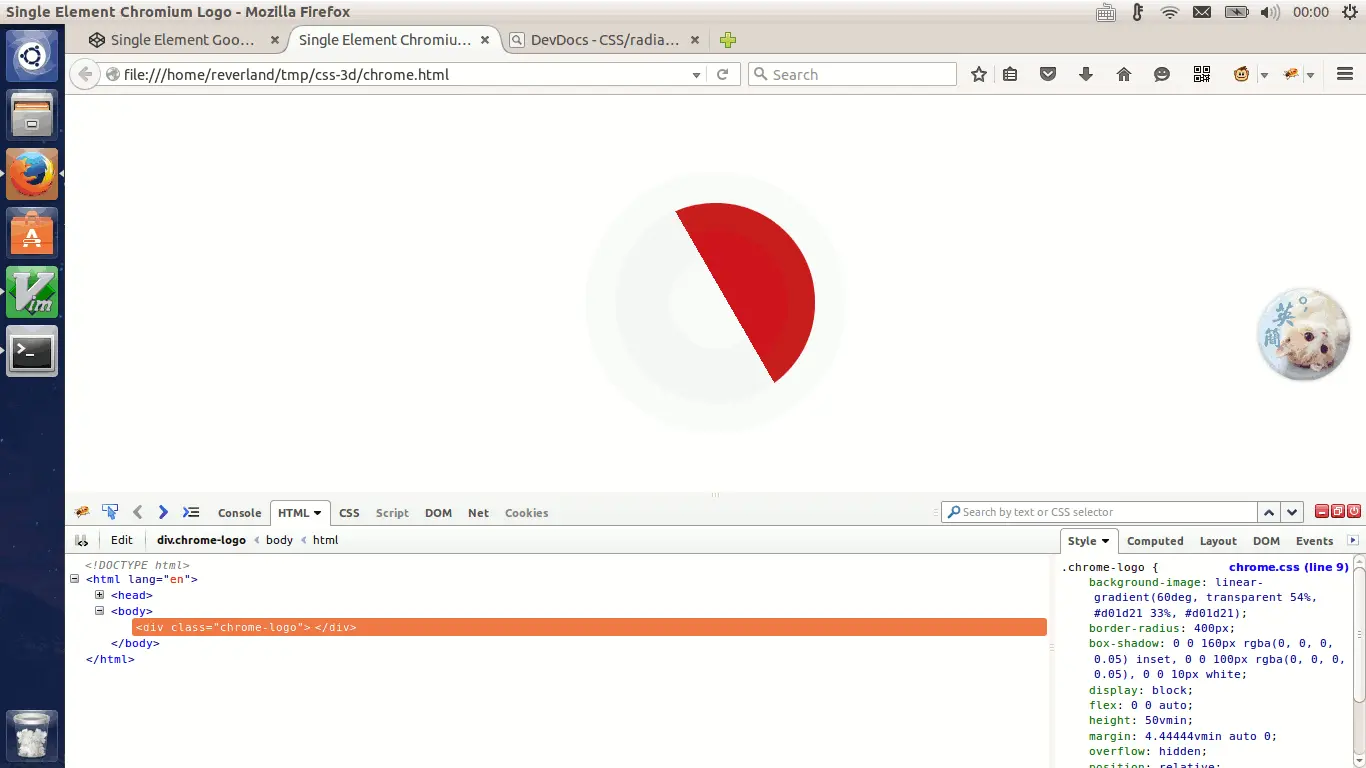Open the Wi-Fi network indicator
Viewport: 1366px width, 768px height.
point(1170,12)
